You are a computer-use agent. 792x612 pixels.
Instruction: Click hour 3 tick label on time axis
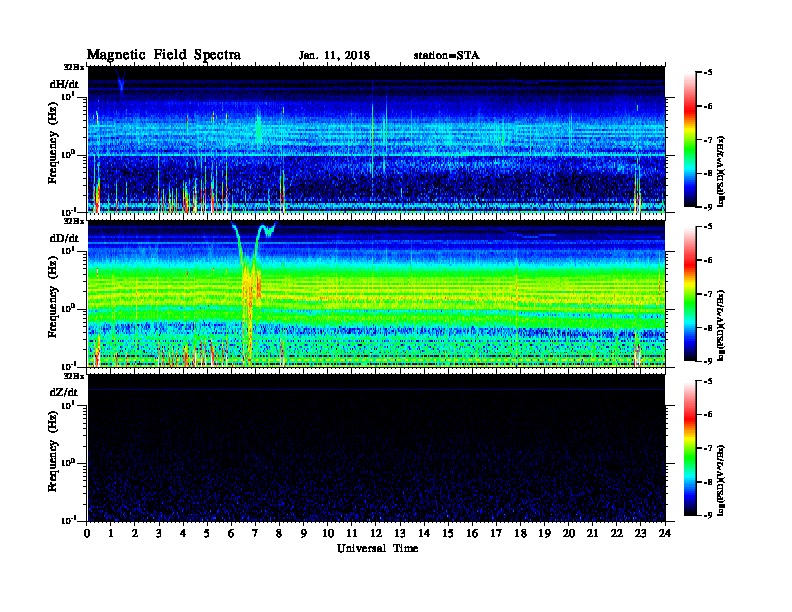click(159, 534)
